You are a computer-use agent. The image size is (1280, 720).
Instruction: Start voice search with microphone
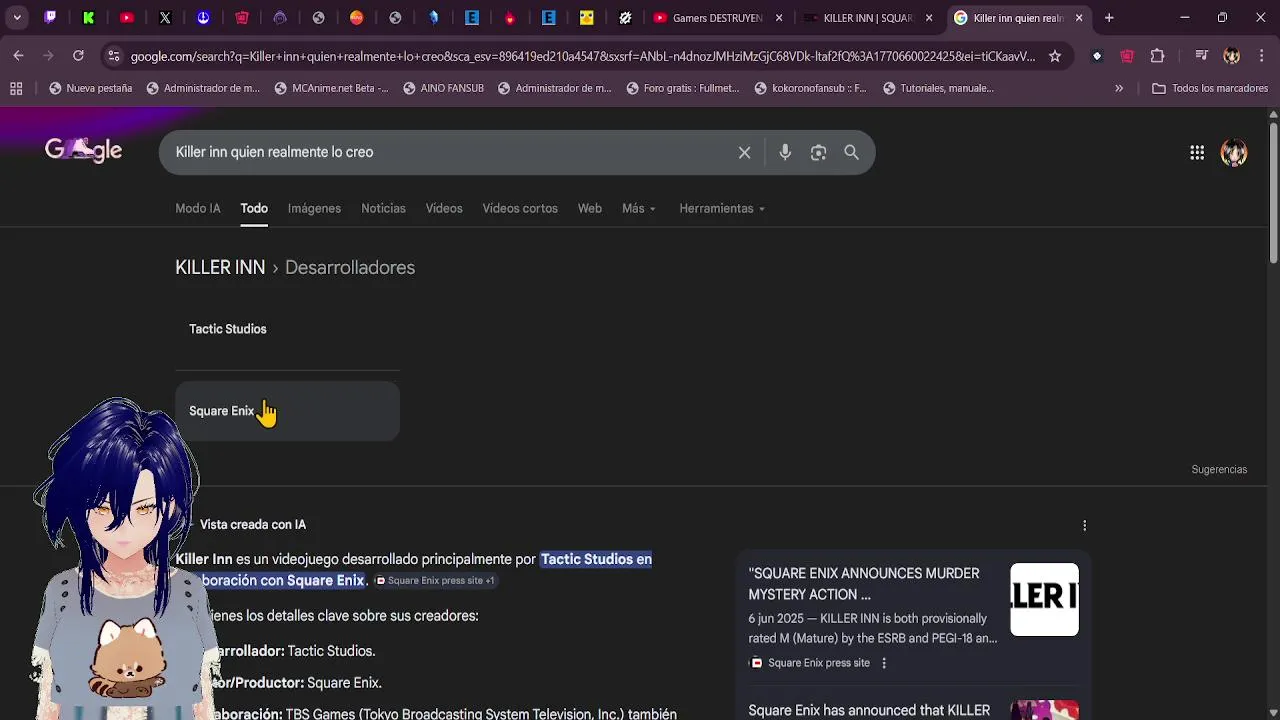[x=785, y=152]
